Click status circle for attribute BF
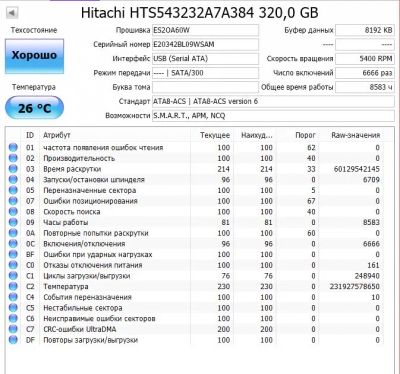The image size is (400, 374). pyautogui.click(x=13, y=254)
